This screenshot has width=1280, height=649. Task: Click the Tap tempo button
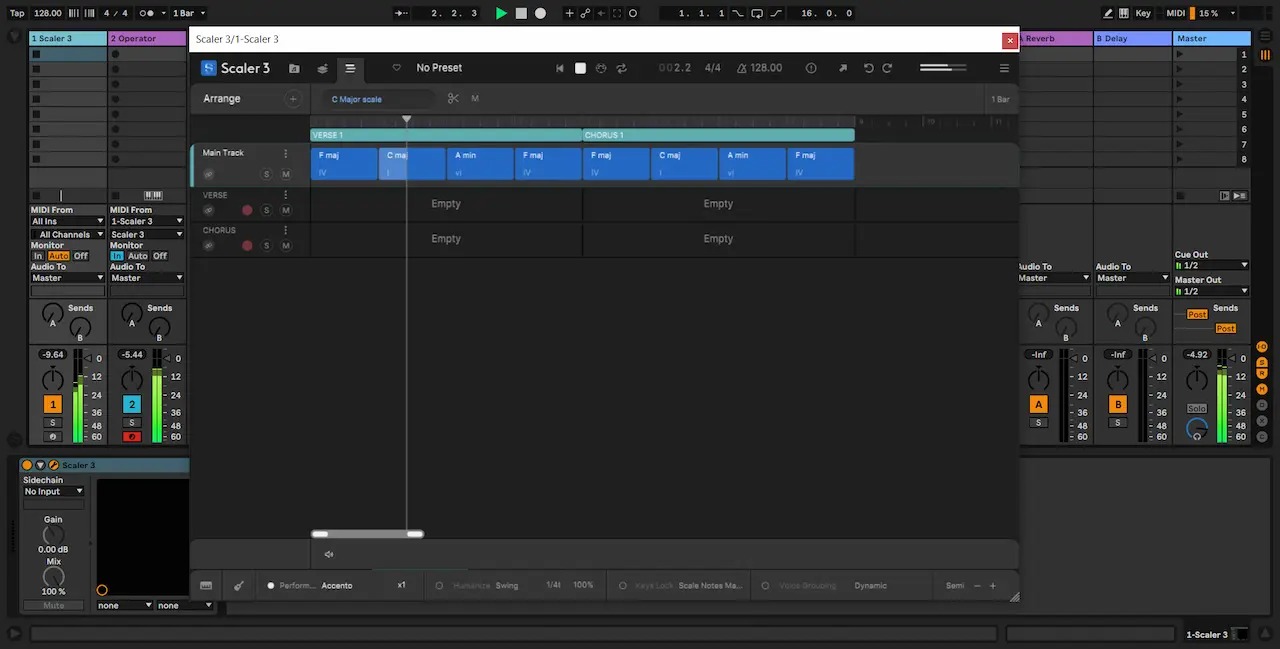[17, 13]
